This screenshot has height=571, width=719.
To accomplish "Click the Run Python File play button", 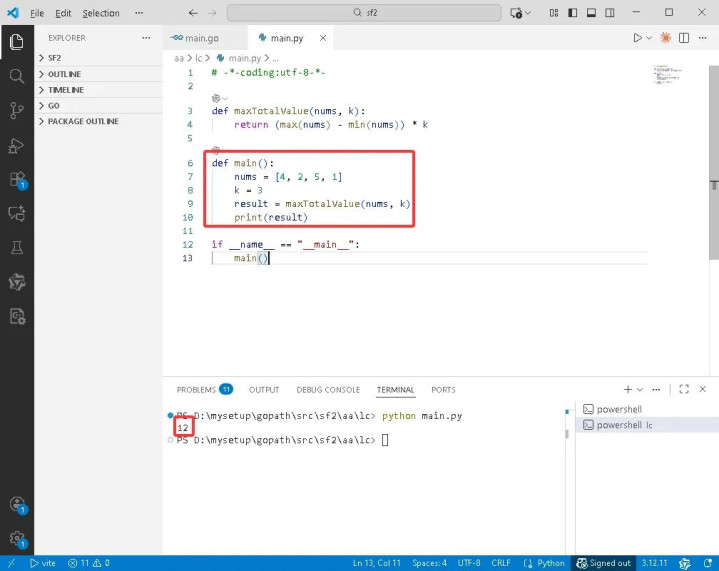I will pos(637,38).
